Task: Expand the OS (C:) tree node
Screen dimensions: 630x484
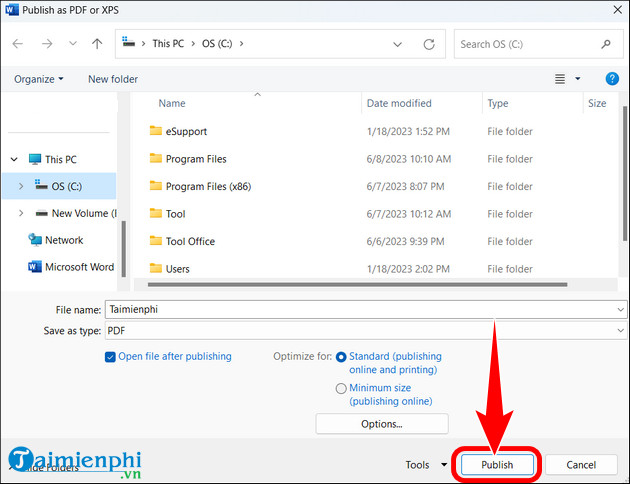Action: click(21, 186)
